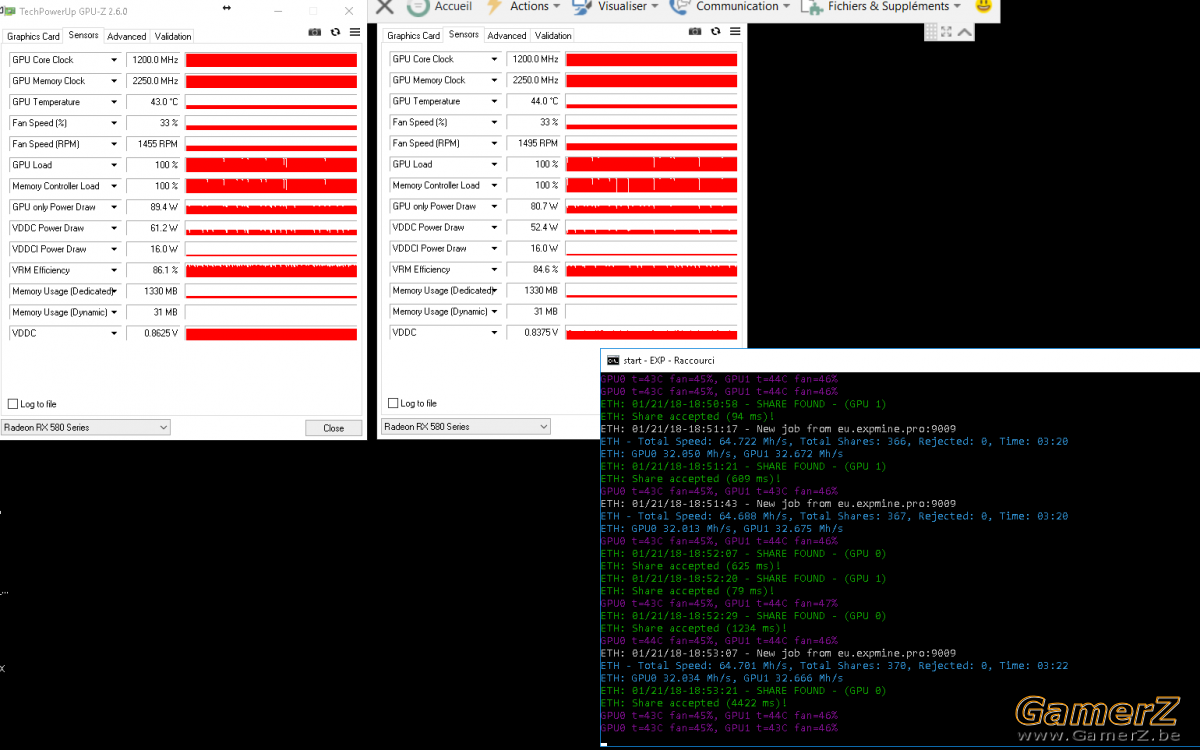Click the screenshot camera icon in left GPU-Z window
This screenshot has width=1200, height=750.
pyautogui.click(x=315, y=33)
